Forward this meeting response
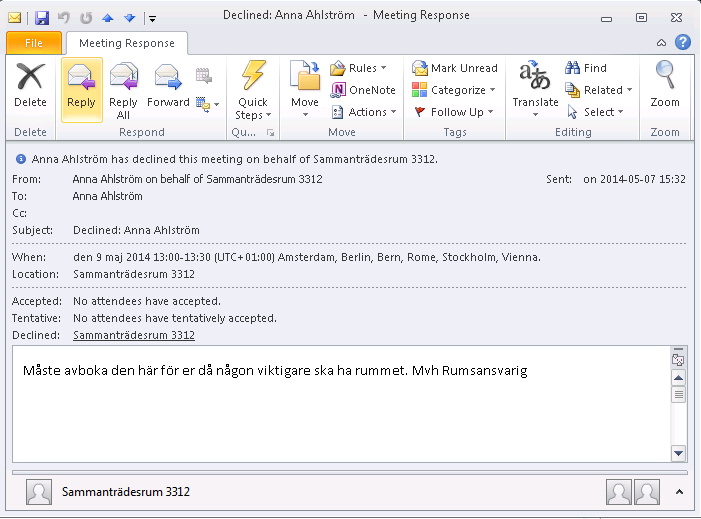 (x=168, y=87)
